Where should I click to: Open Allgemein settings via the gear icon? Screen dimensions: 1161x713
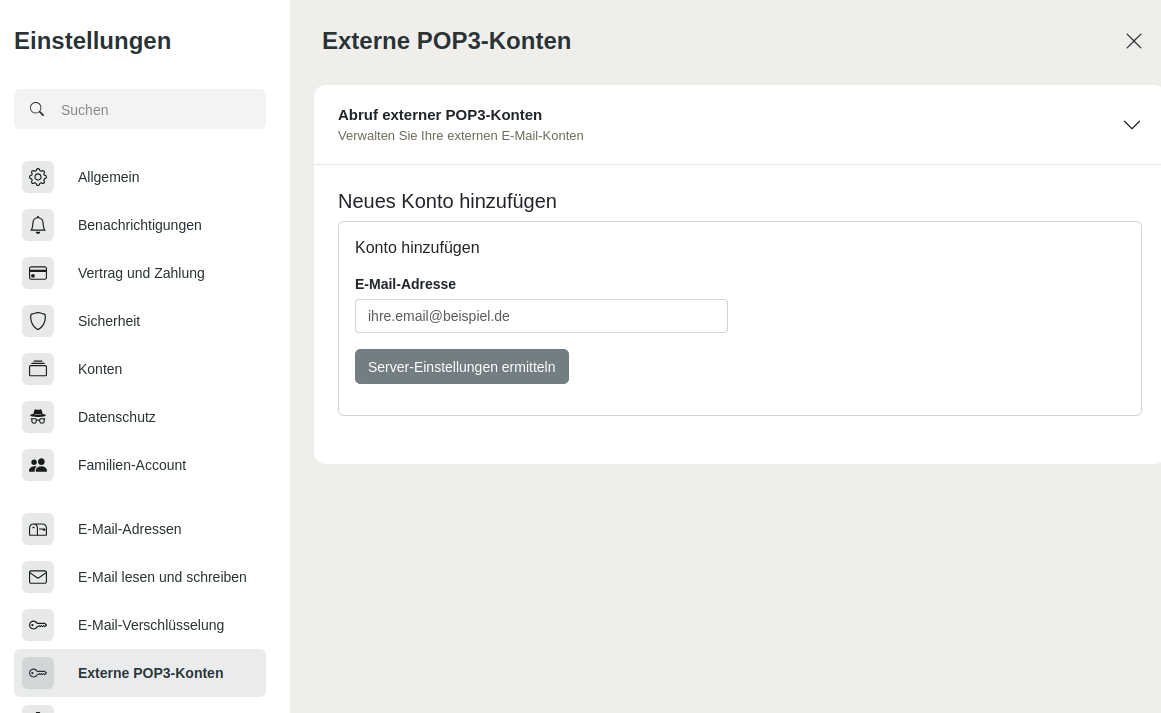(38, 177)
